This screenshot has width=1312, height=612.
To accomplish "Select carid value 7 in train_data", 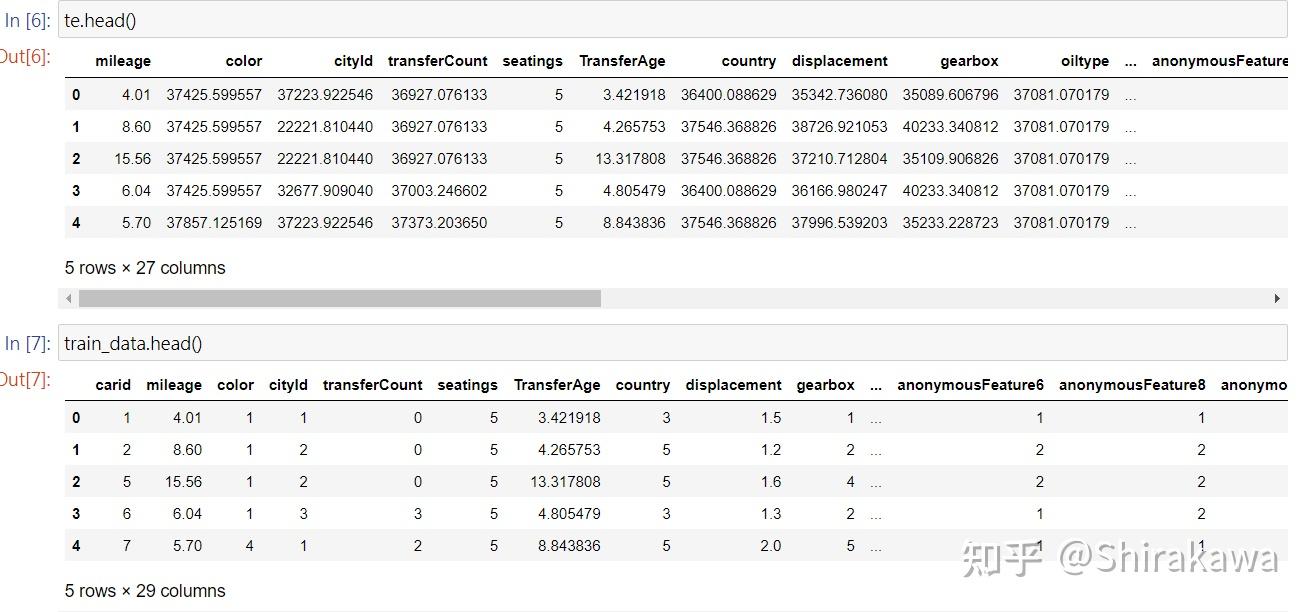I will pos(127,546).
